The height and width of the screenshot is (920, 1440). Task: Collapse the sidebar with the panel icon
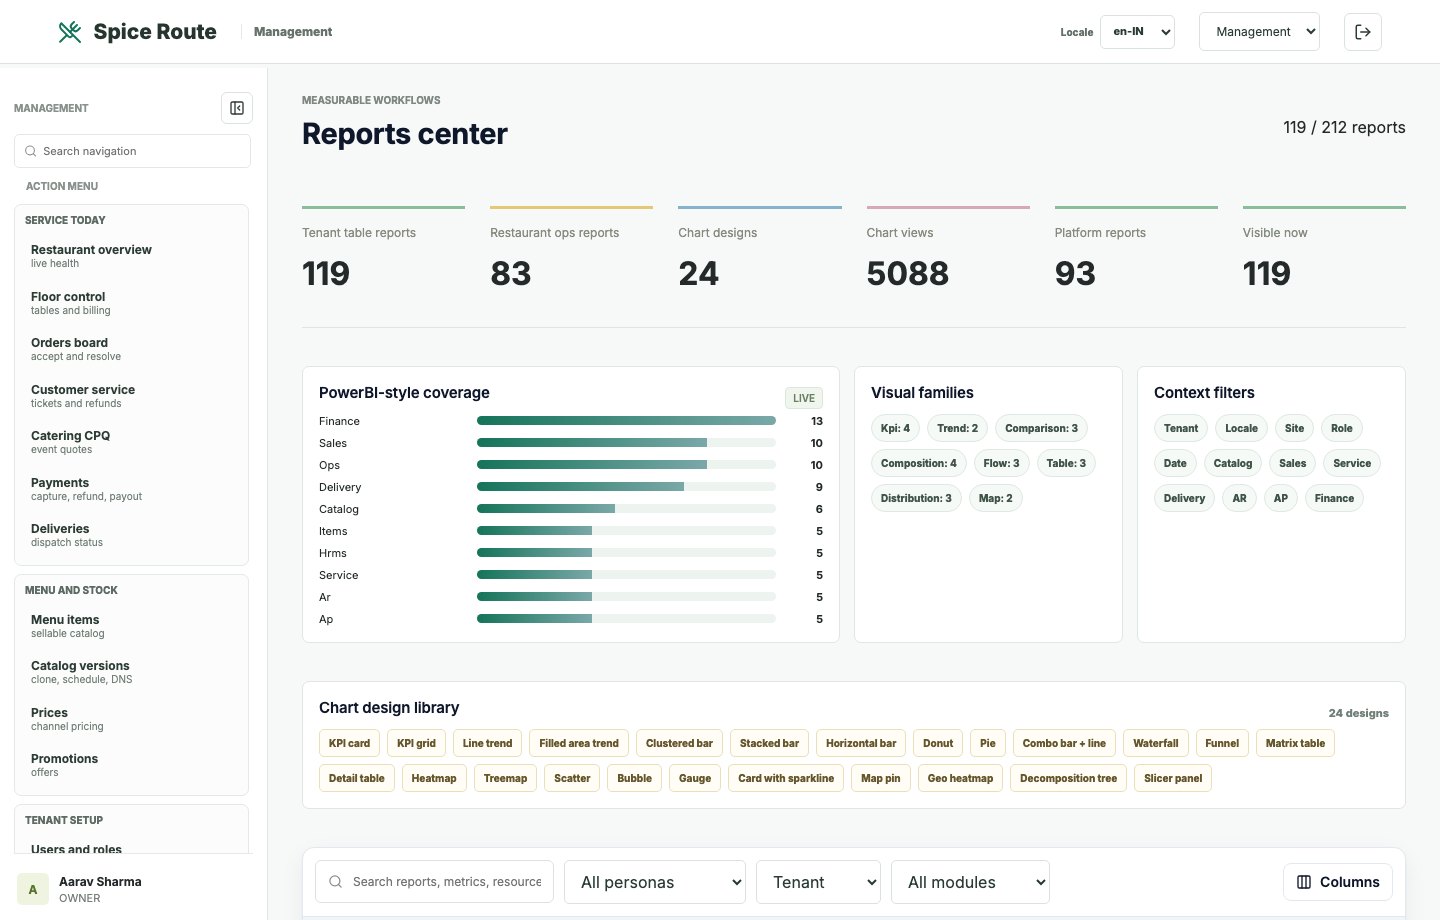coord(237,108)
